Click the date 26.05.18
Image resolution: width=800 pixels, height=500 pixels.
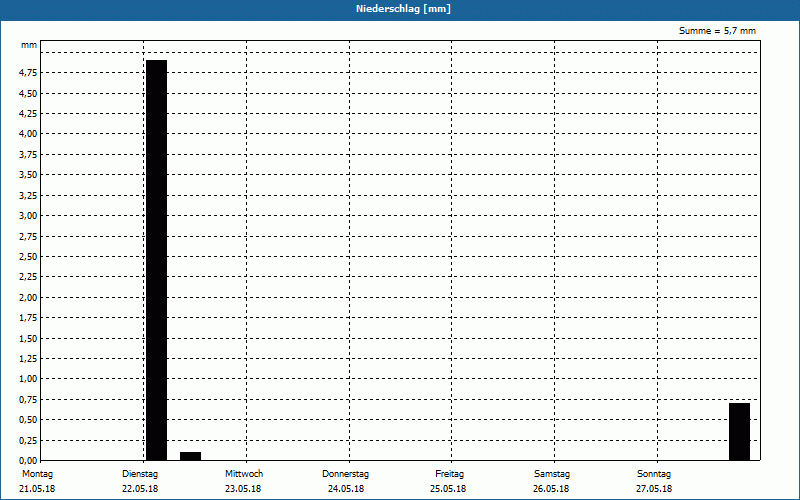tap(551, 489)
